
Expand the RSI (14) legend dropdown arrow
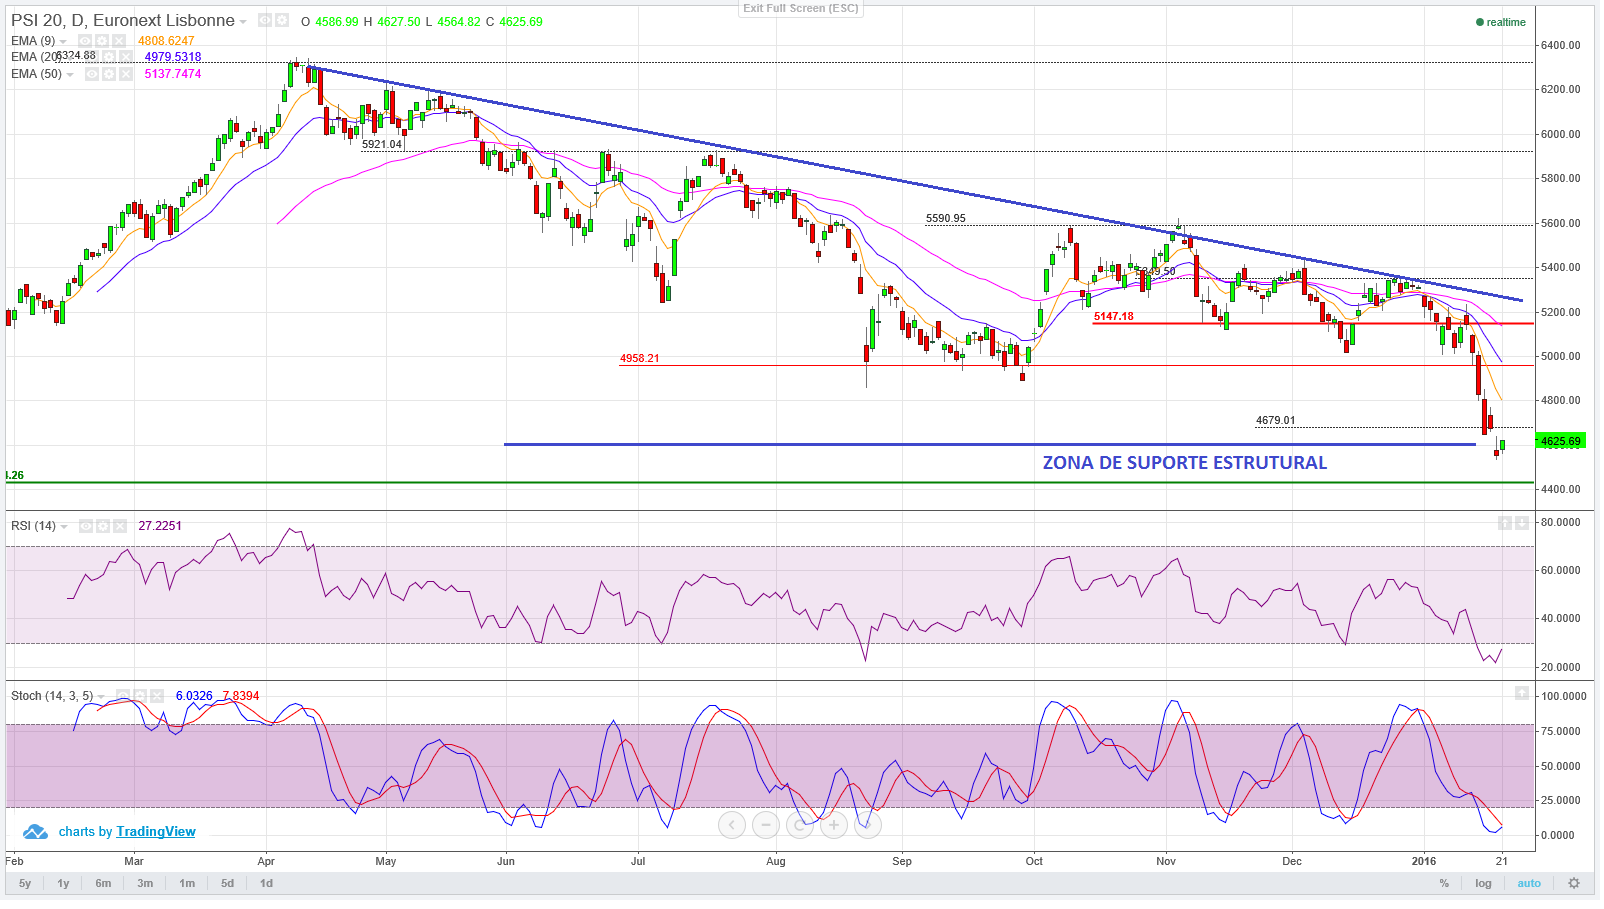click(x=64, y=527)
